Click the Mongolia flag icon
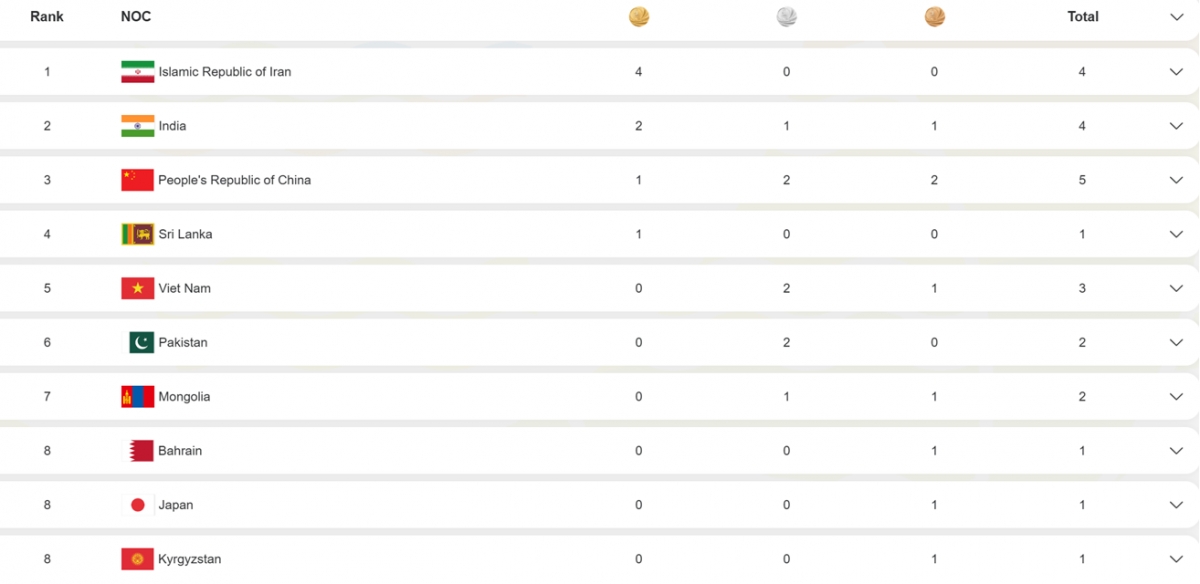 pos(137,396)
